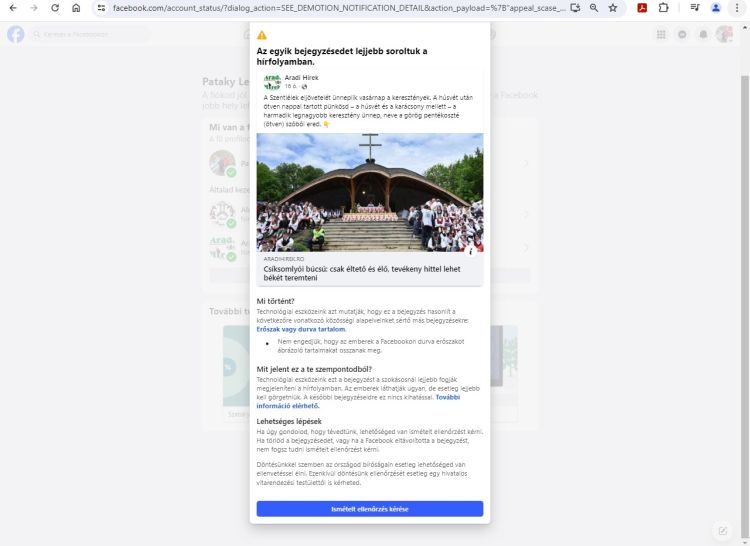Click the compose pencil icon at bottom right

pos(723,531)
